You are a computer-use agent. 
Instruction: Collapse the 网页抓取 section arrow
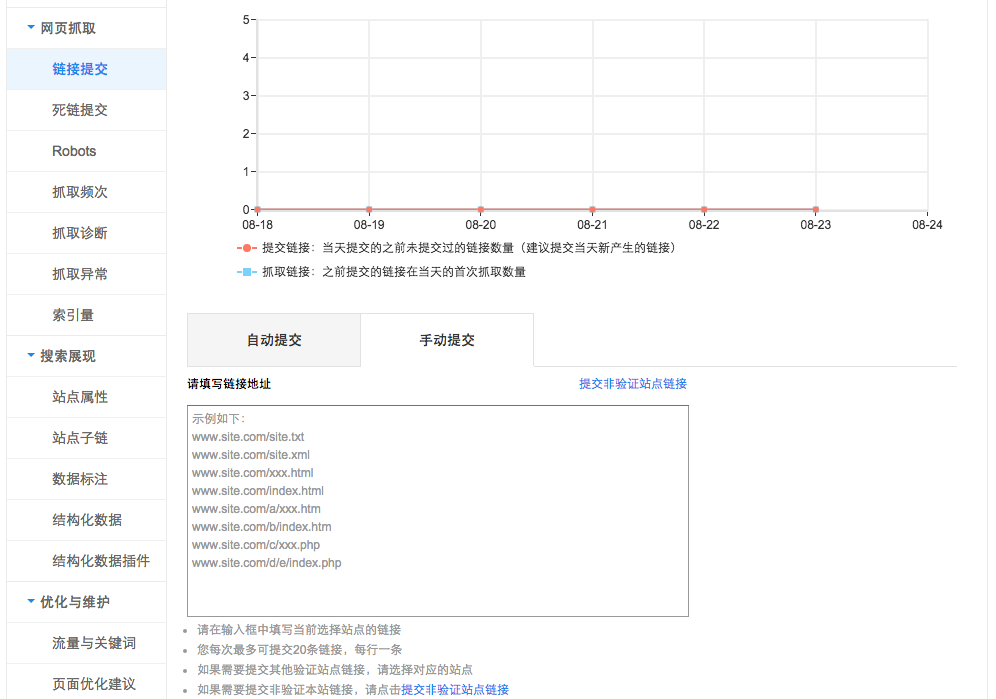pyautogui.click(x=31, y=28)
